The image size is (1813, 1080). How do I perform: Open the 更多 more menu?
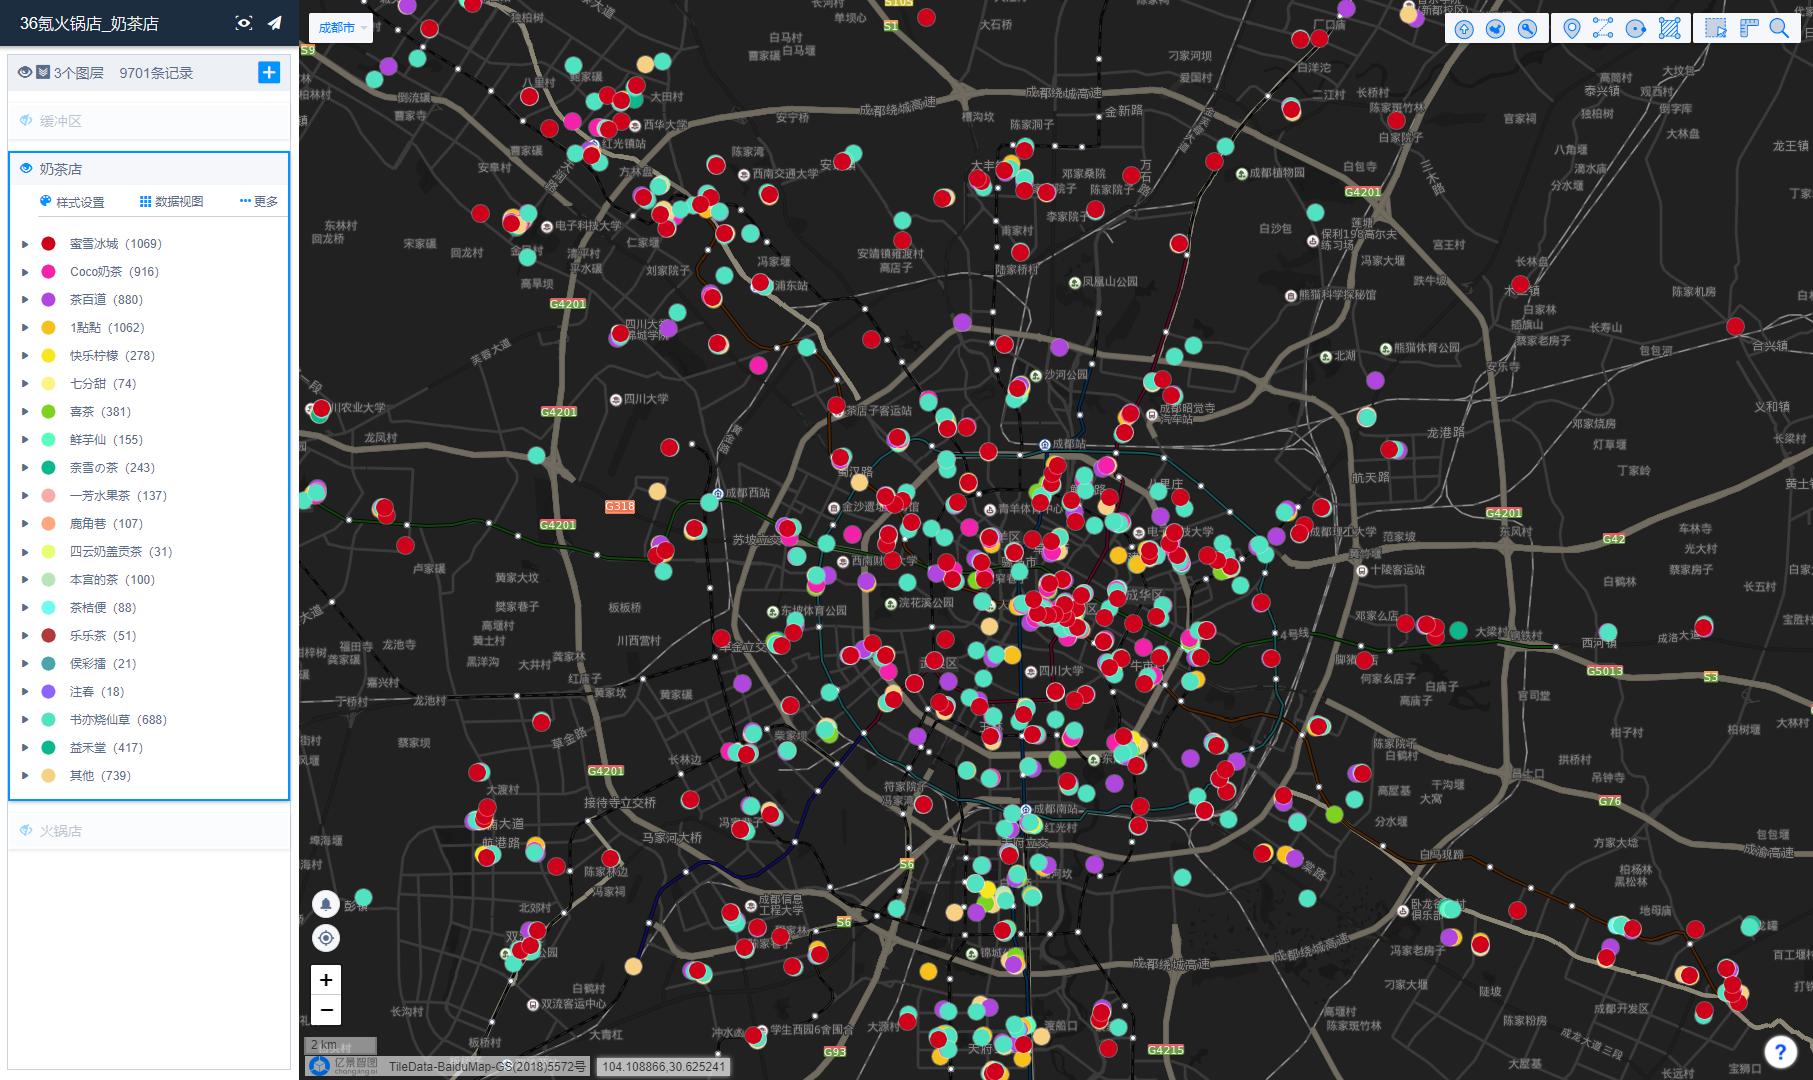click(259, 202)
